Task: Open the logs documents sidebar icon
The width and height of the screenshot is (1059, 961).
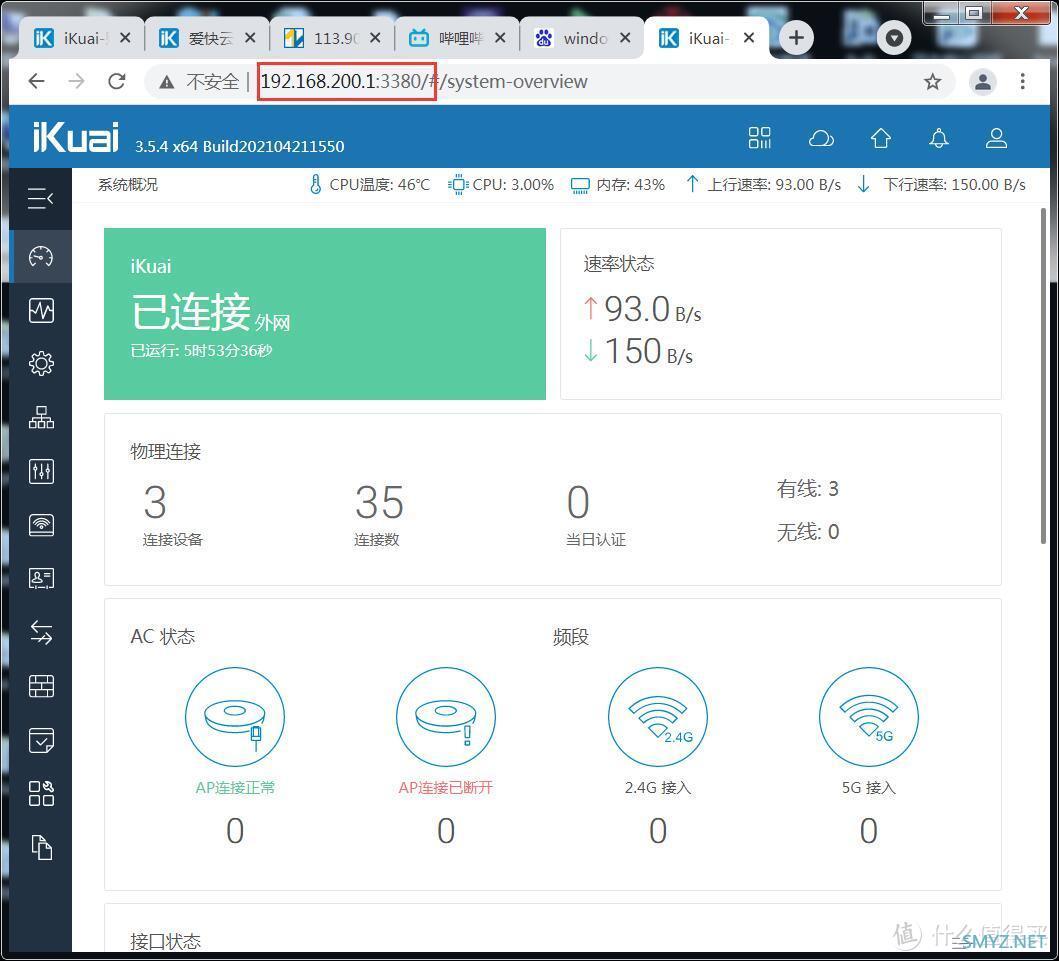Action: click(x=41, y=848)
